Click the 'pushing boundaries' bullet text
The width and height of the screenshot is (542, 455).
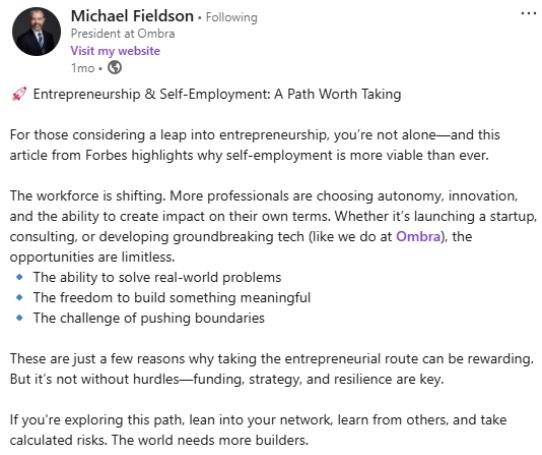click(x=203, y=318)
